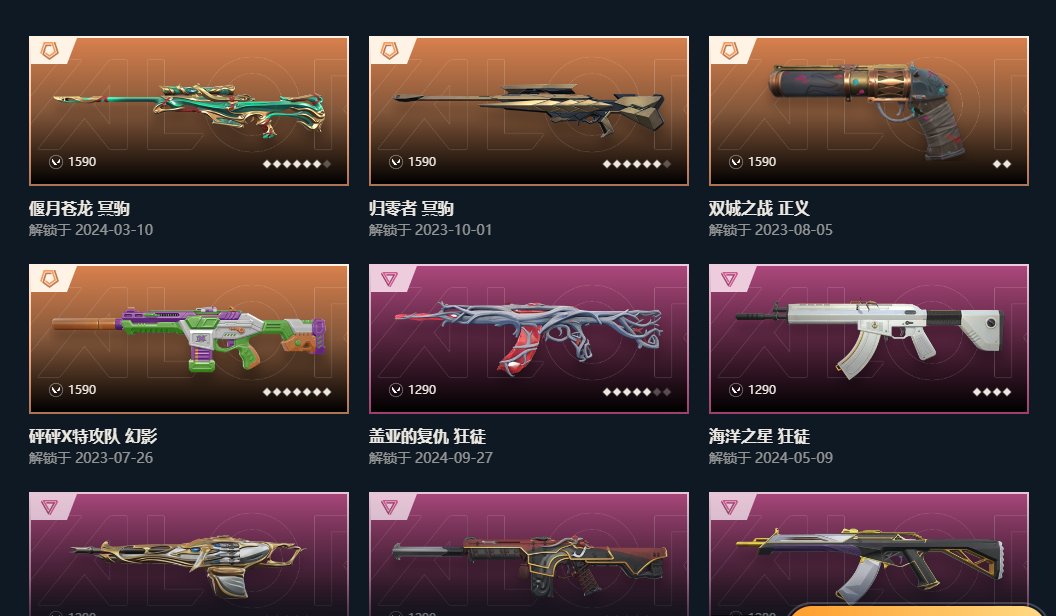Select the white 海洋之星 狂徒 rifle image
This screenshot has height=616, width=1056.
[869, 339]
